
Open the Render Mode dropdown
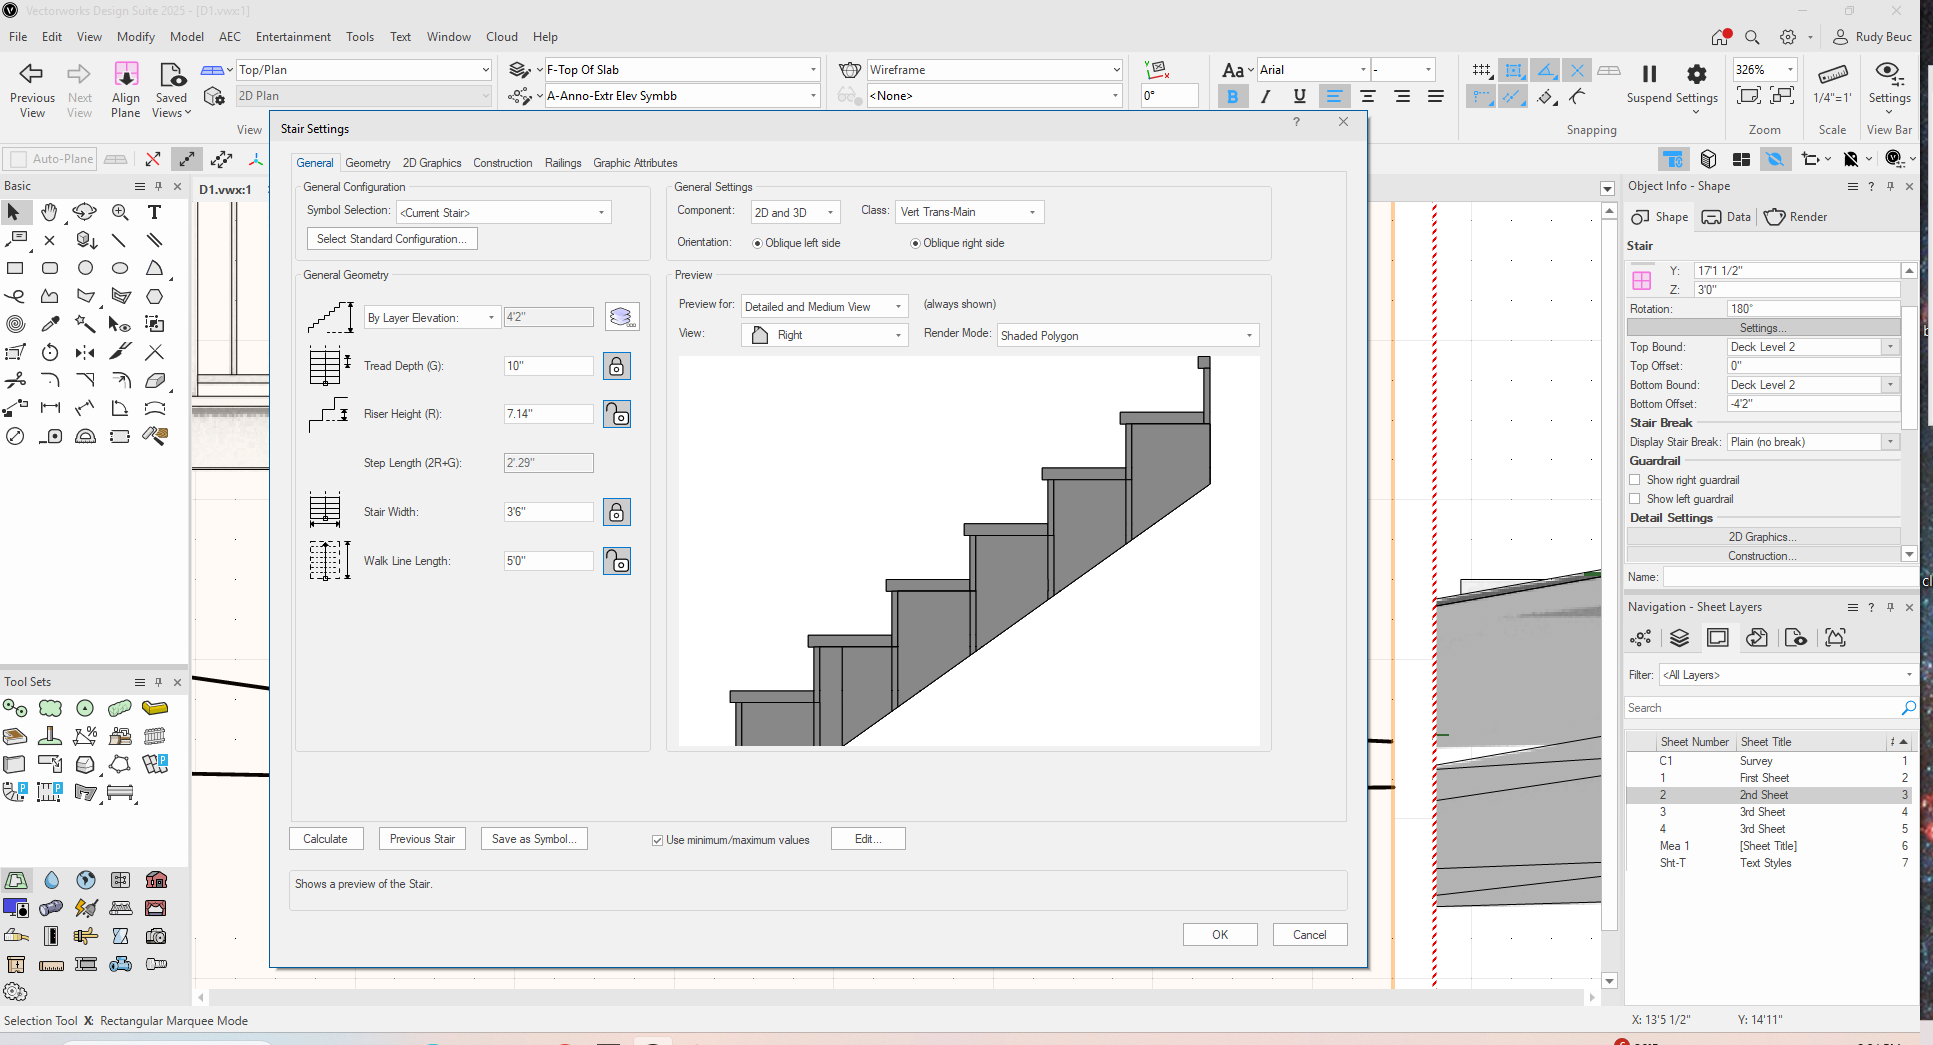[1127, 336]
